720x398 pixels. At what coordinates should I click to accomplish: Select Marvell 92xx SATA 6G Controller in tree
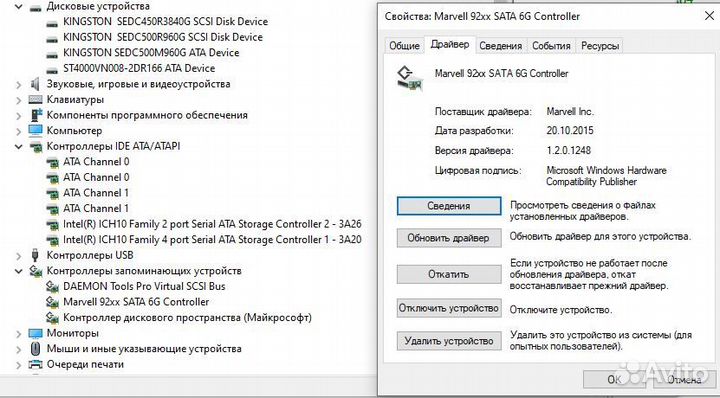(x=136, y=303)
